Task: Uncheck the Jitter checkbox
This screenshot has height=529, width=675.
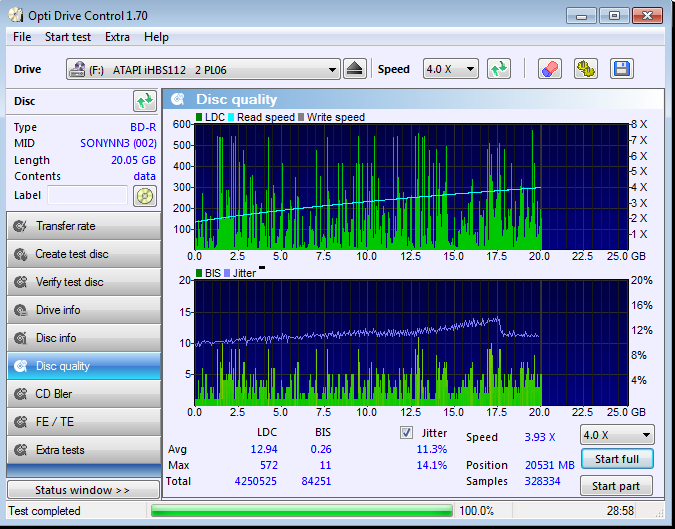Action: click(x=406, y=433)
